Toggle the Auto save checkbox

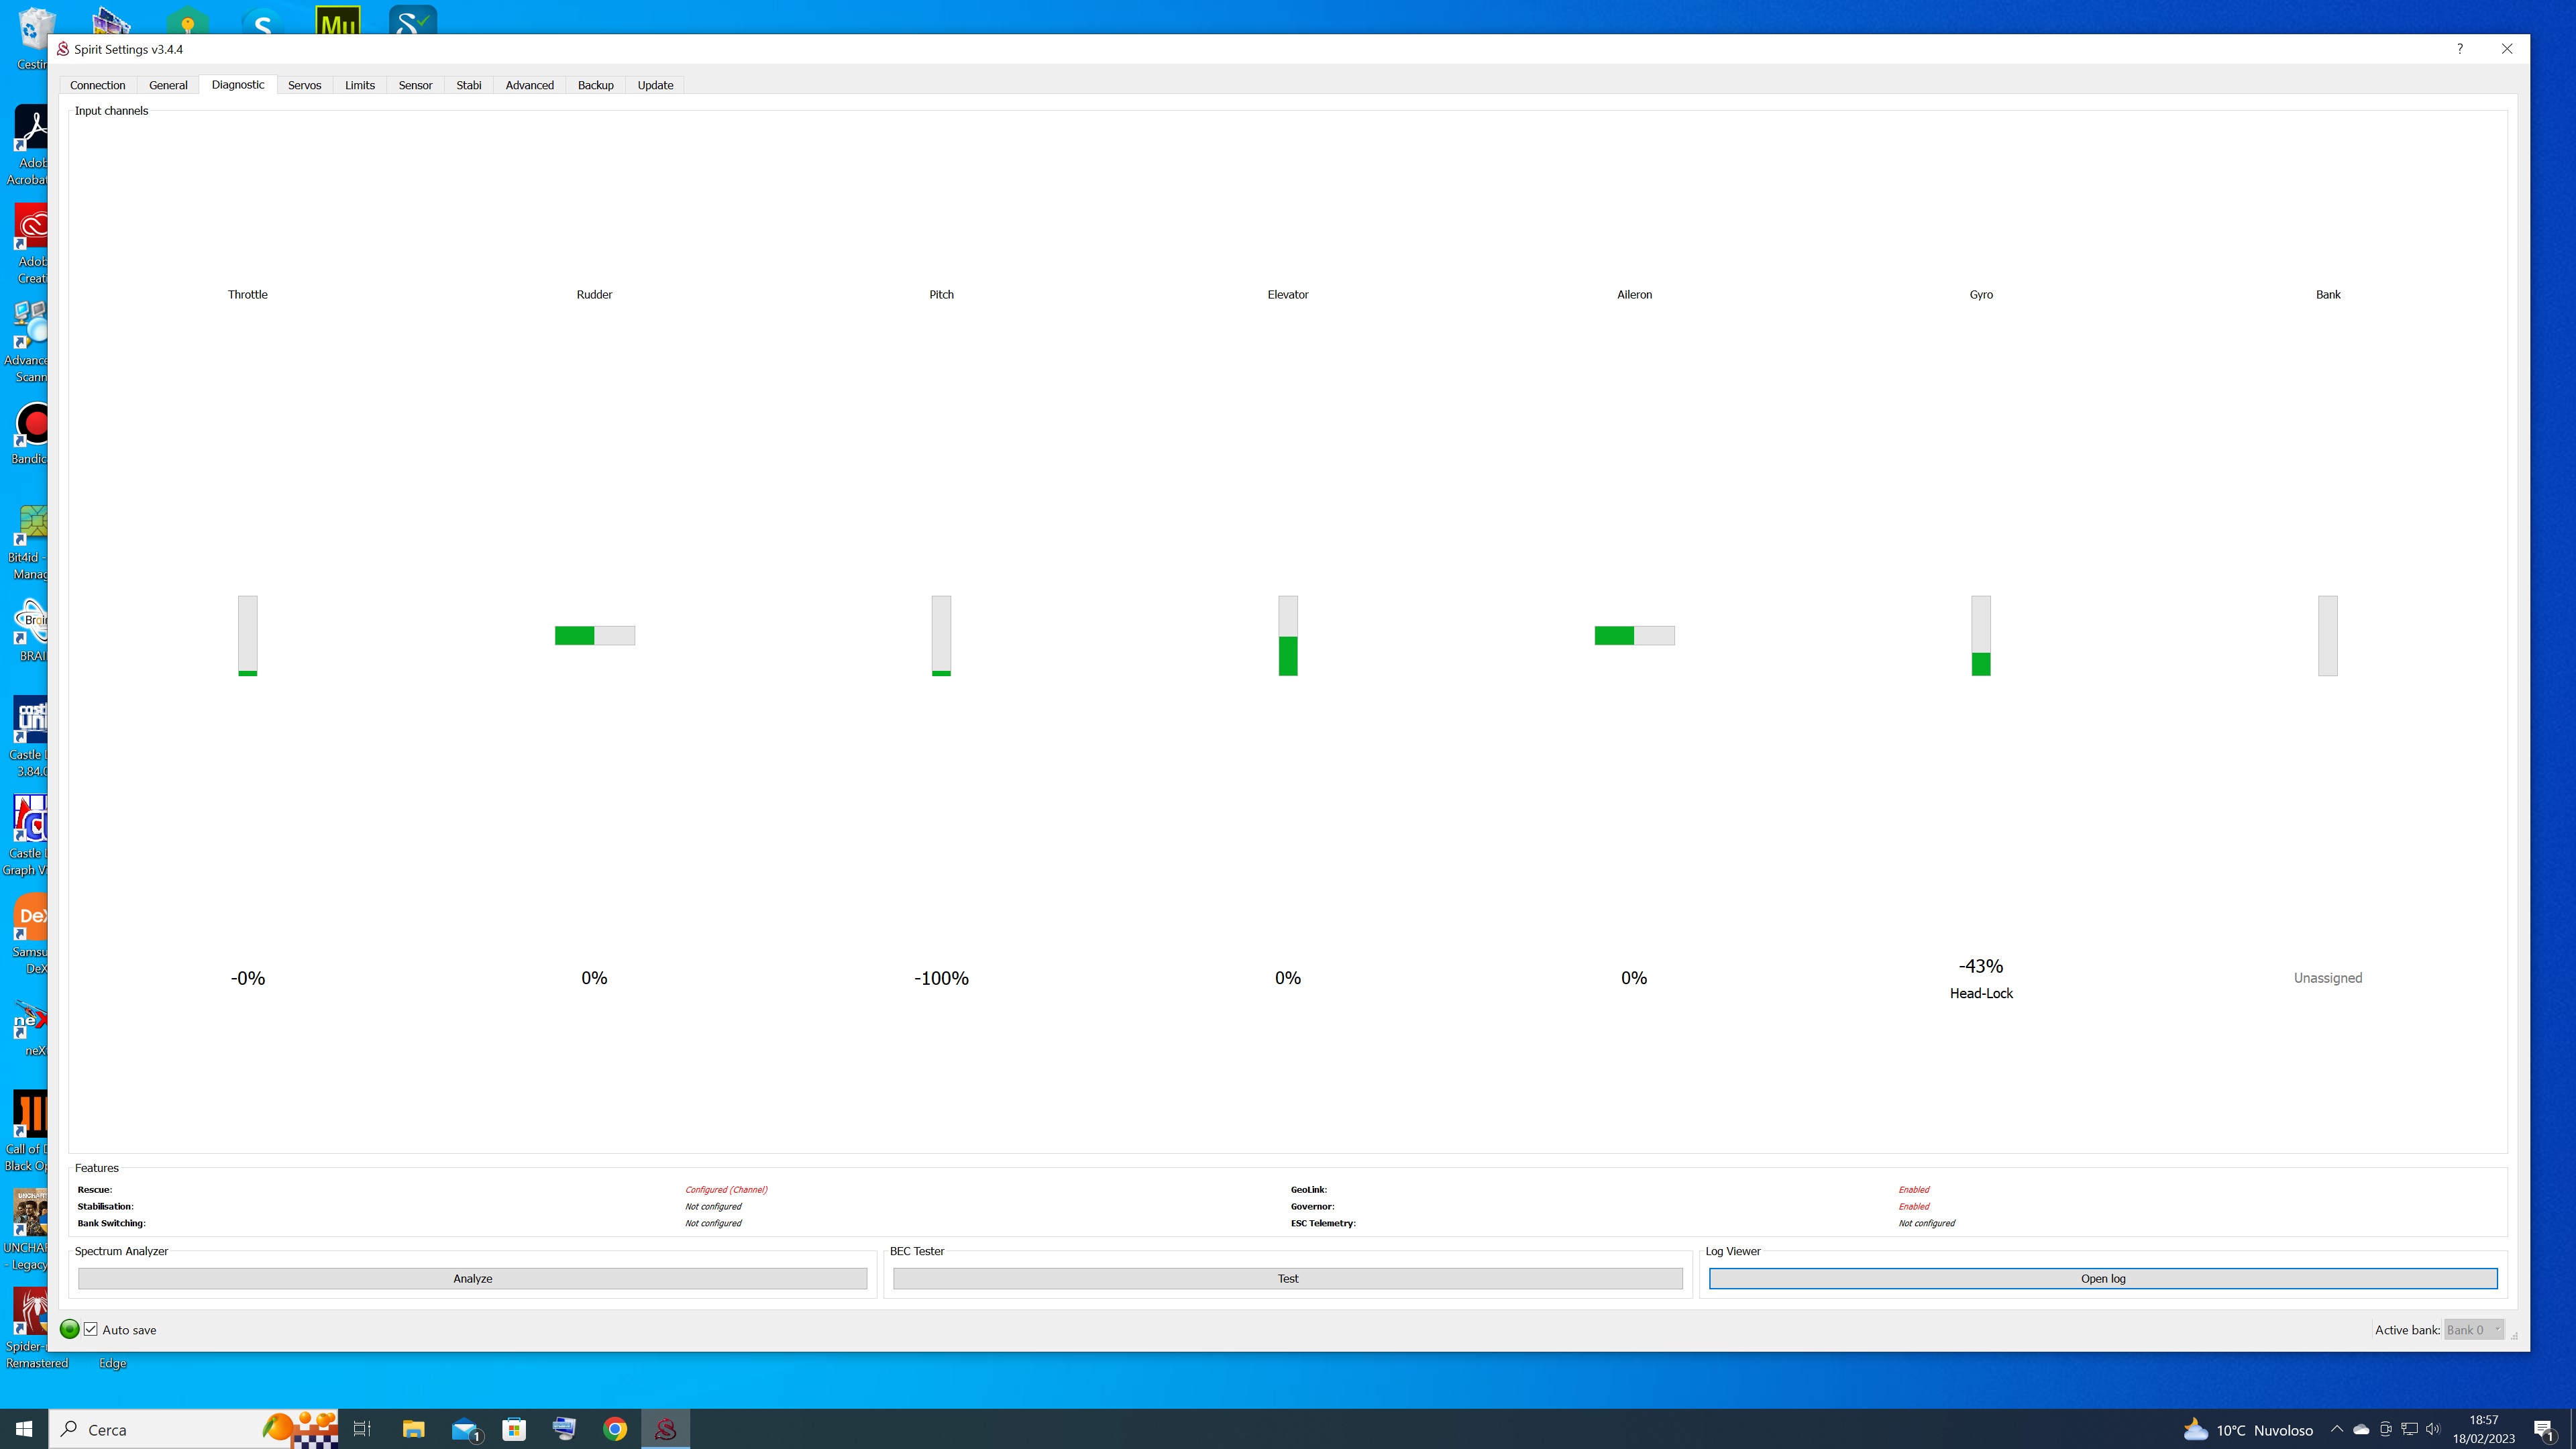point(91,1329)
